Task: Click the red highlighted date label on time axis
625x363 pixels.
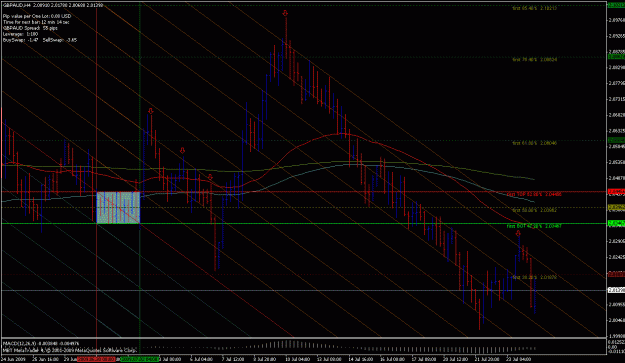Action: pyautogui.click(x=96, y=359)
